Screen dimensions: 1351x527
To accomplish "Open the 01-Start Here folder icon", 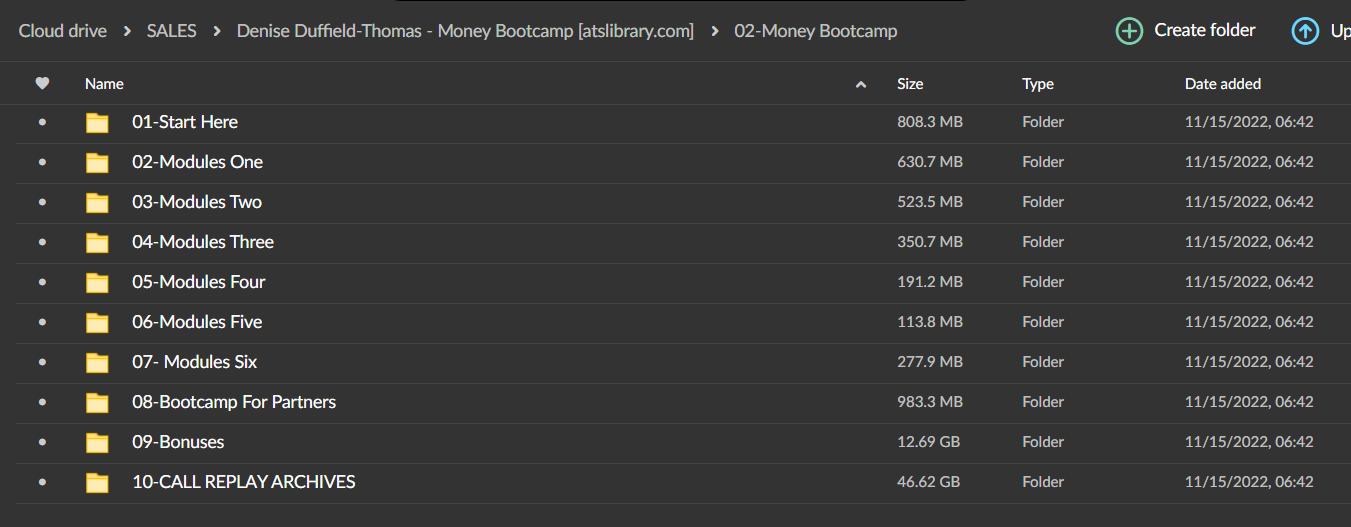I will point(97,123).
